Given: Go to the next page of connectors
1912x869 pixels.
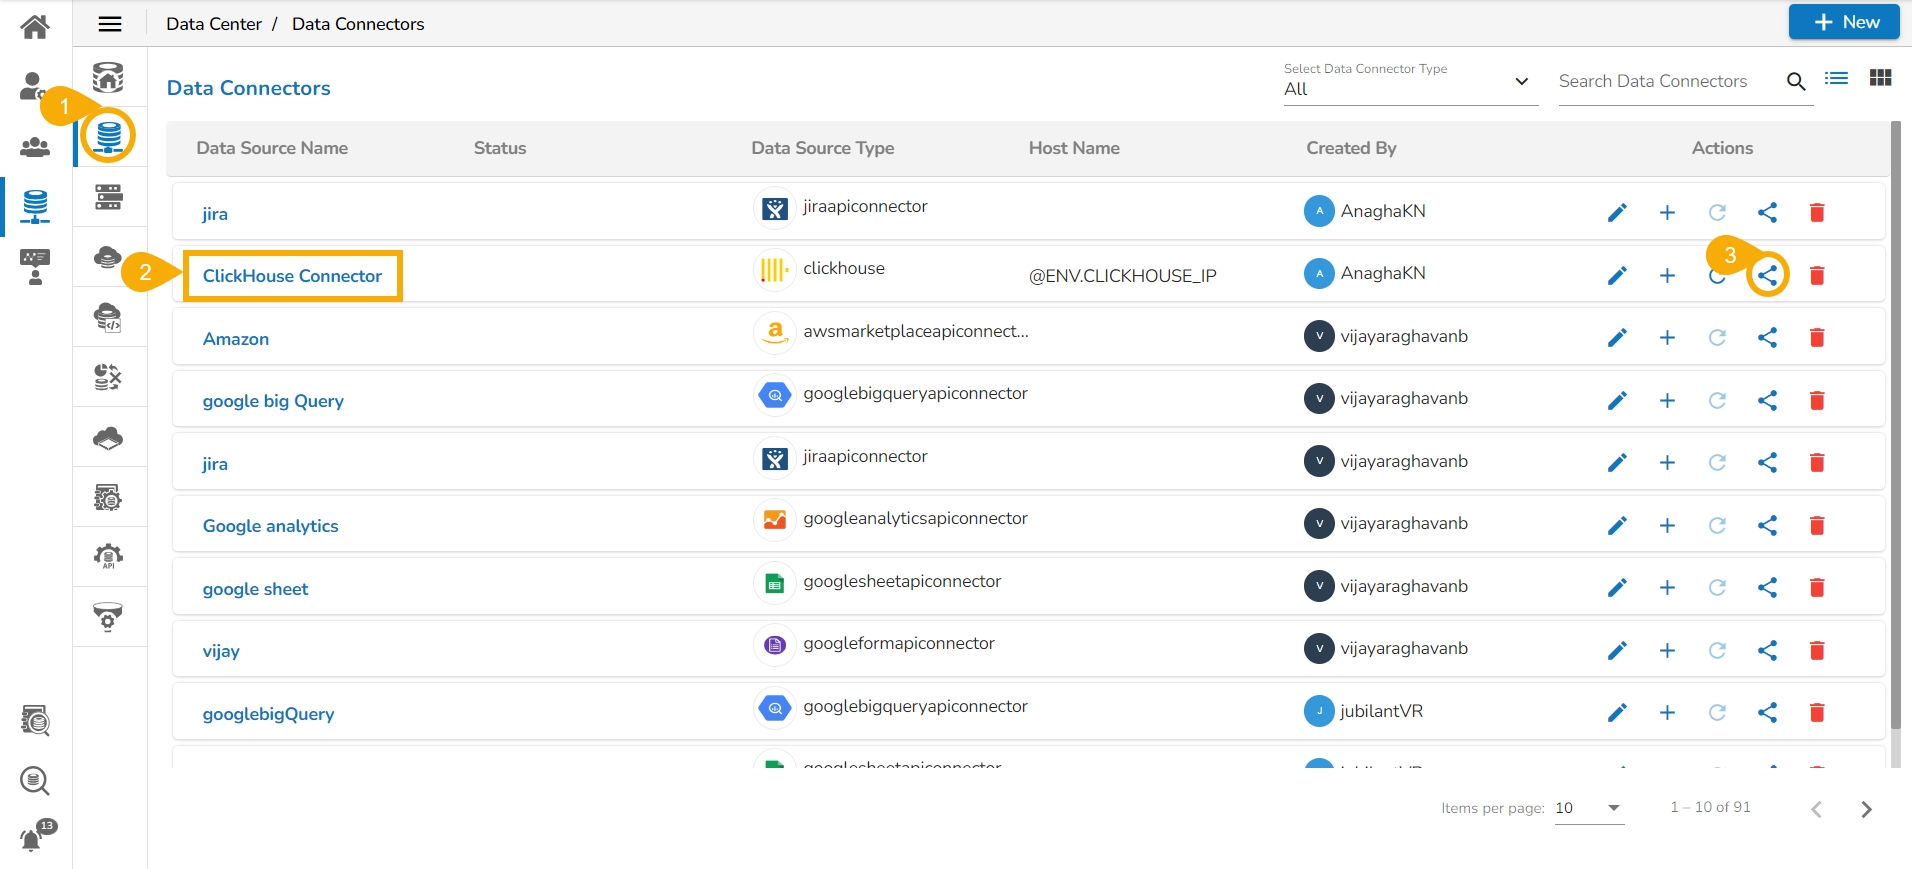Looking at the screenshot, I should [x=1866, y=809].
